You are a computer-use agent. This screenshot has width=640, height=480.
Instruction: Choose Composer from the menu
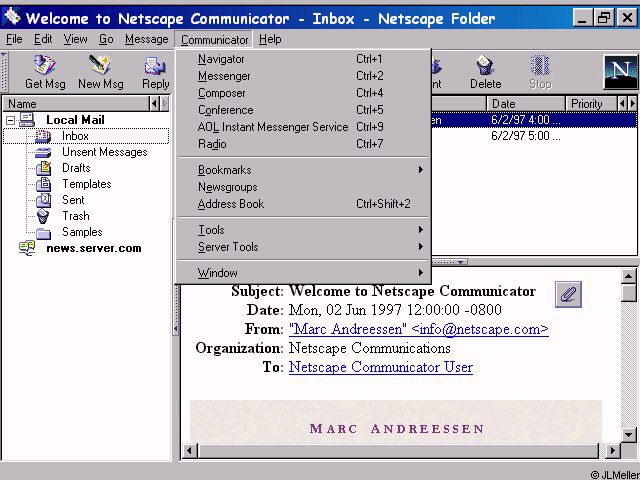point(304,93)
